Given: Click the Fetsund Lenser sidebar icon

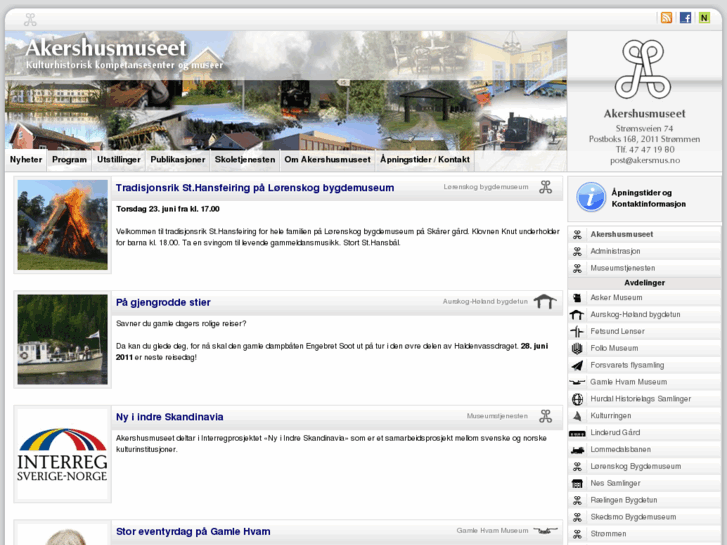Looking at the screenshot, I should (x=577, y=332).
